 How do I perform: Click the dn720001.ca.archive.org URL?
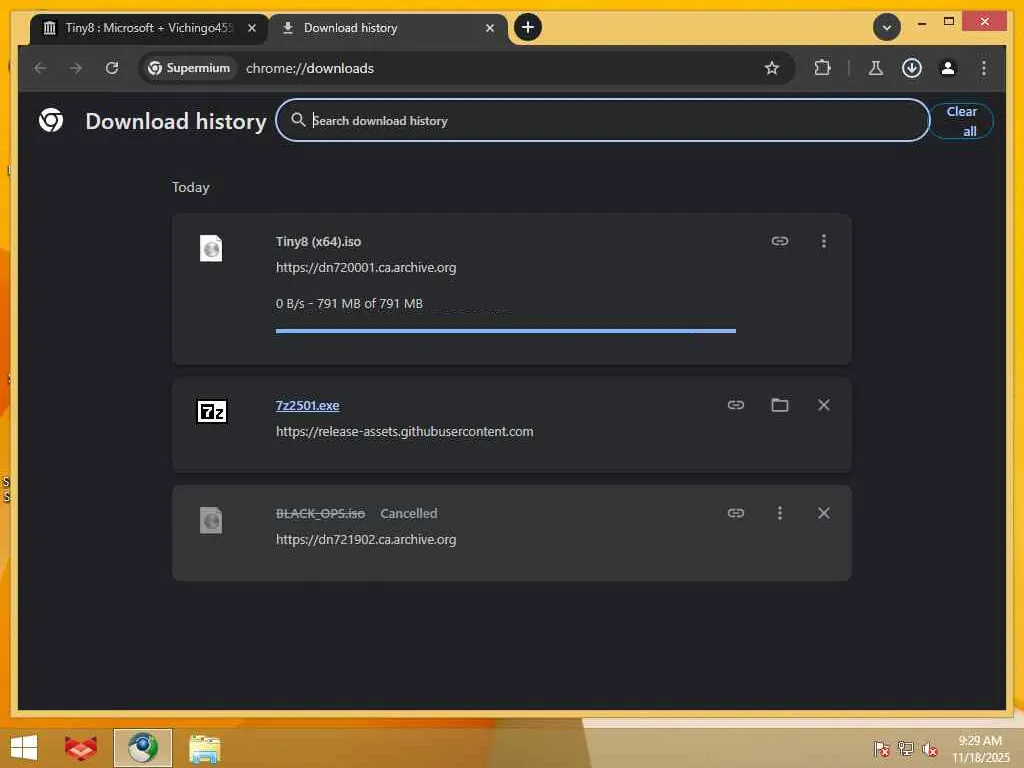pos(366,268)
